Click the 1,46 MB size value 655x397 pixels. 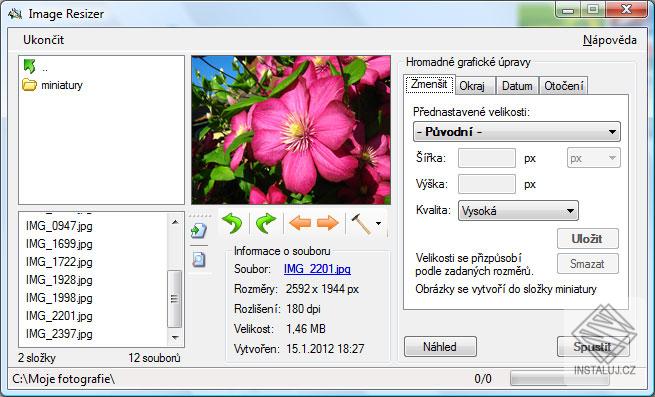[x=306, y=329]
